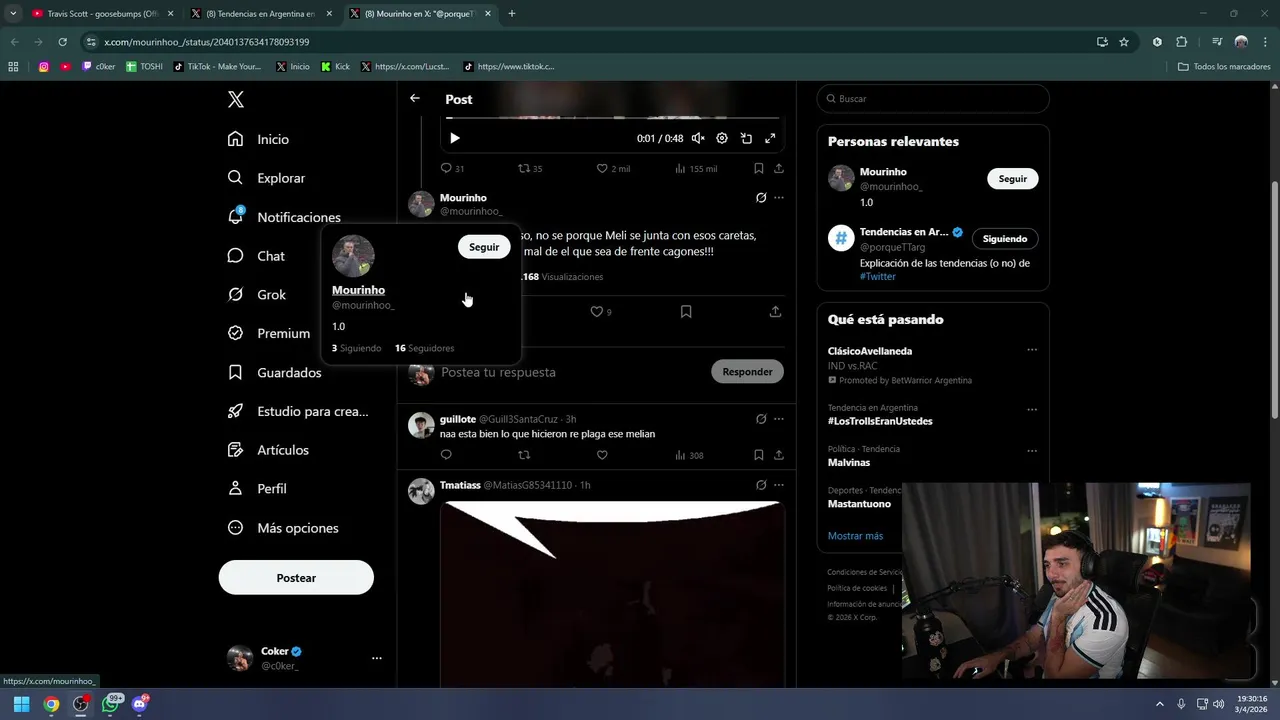Open Windows Start menu

click(21, 704)
